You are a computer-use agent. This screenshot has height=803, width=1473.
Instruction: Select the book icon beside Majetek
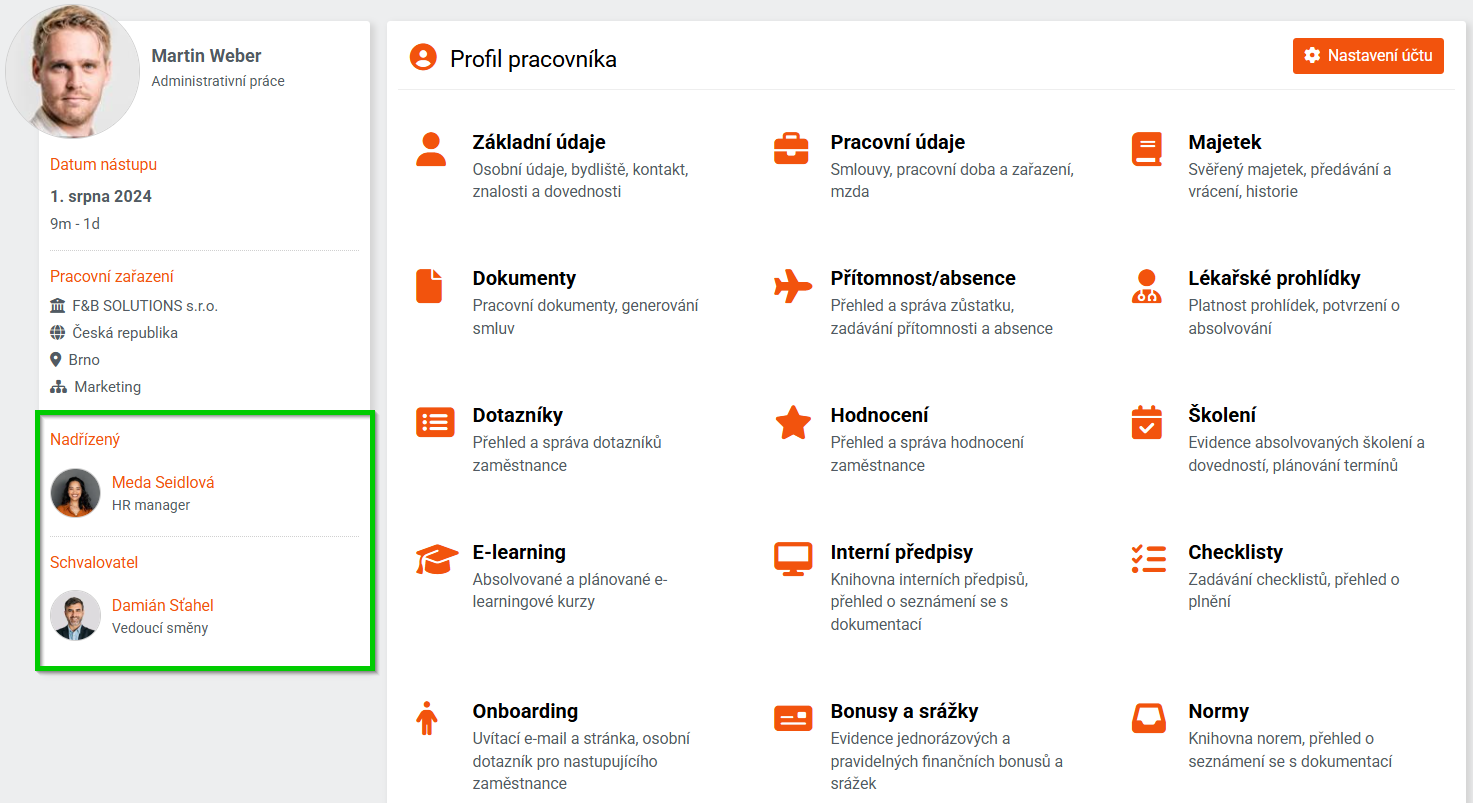(x=1147, y=148)
